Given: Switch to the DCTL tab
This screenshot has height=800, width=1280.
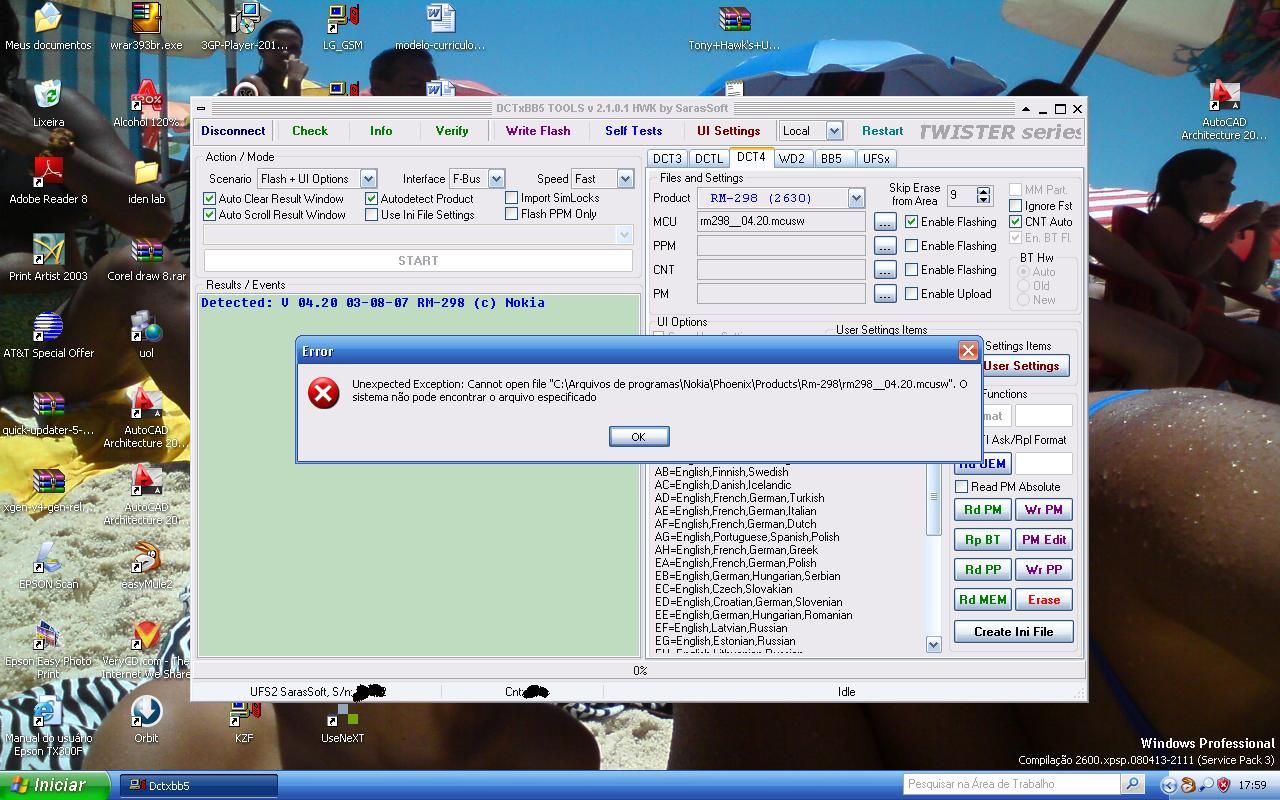Looking at the screenshot, I should (709, 159).
